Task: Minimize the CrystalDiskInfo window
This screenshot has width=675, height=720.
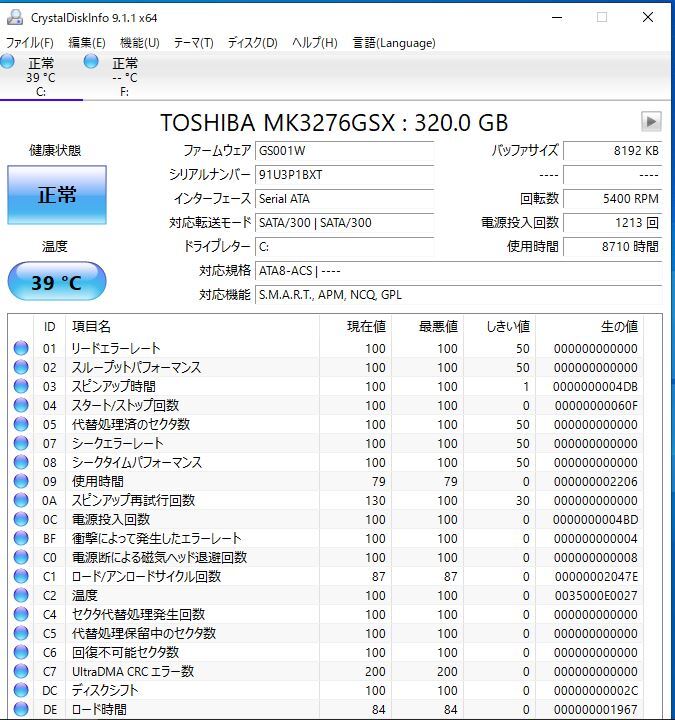Action: point(557,17)
